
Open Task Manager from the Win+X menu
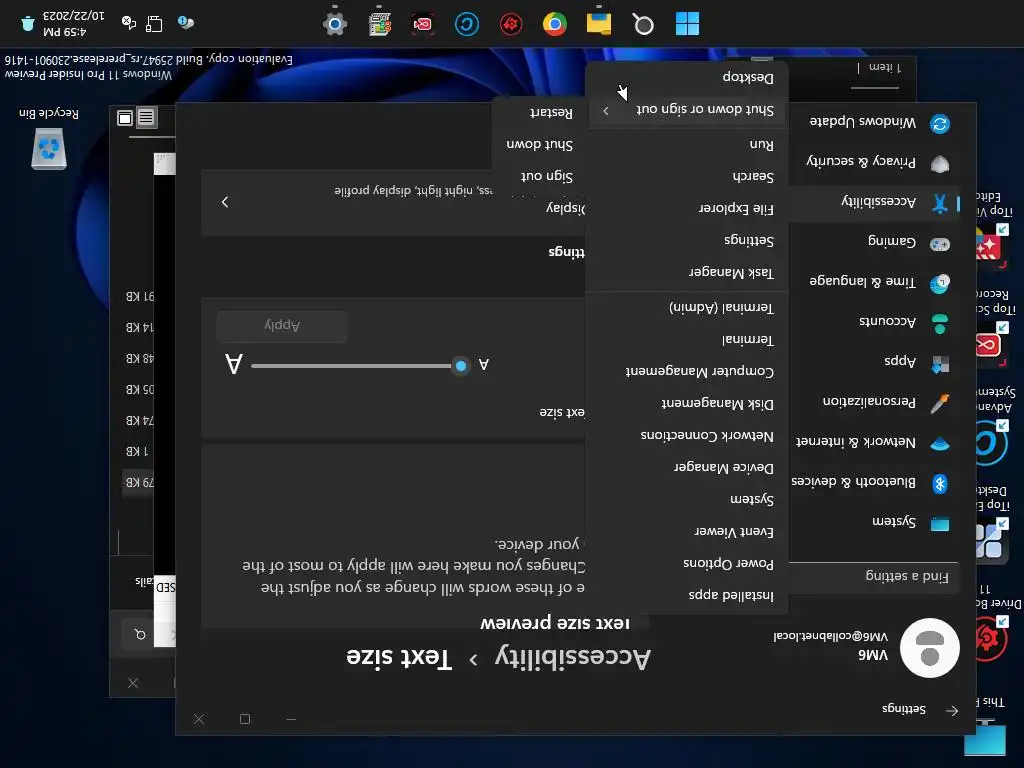click(x=687, y=272)
